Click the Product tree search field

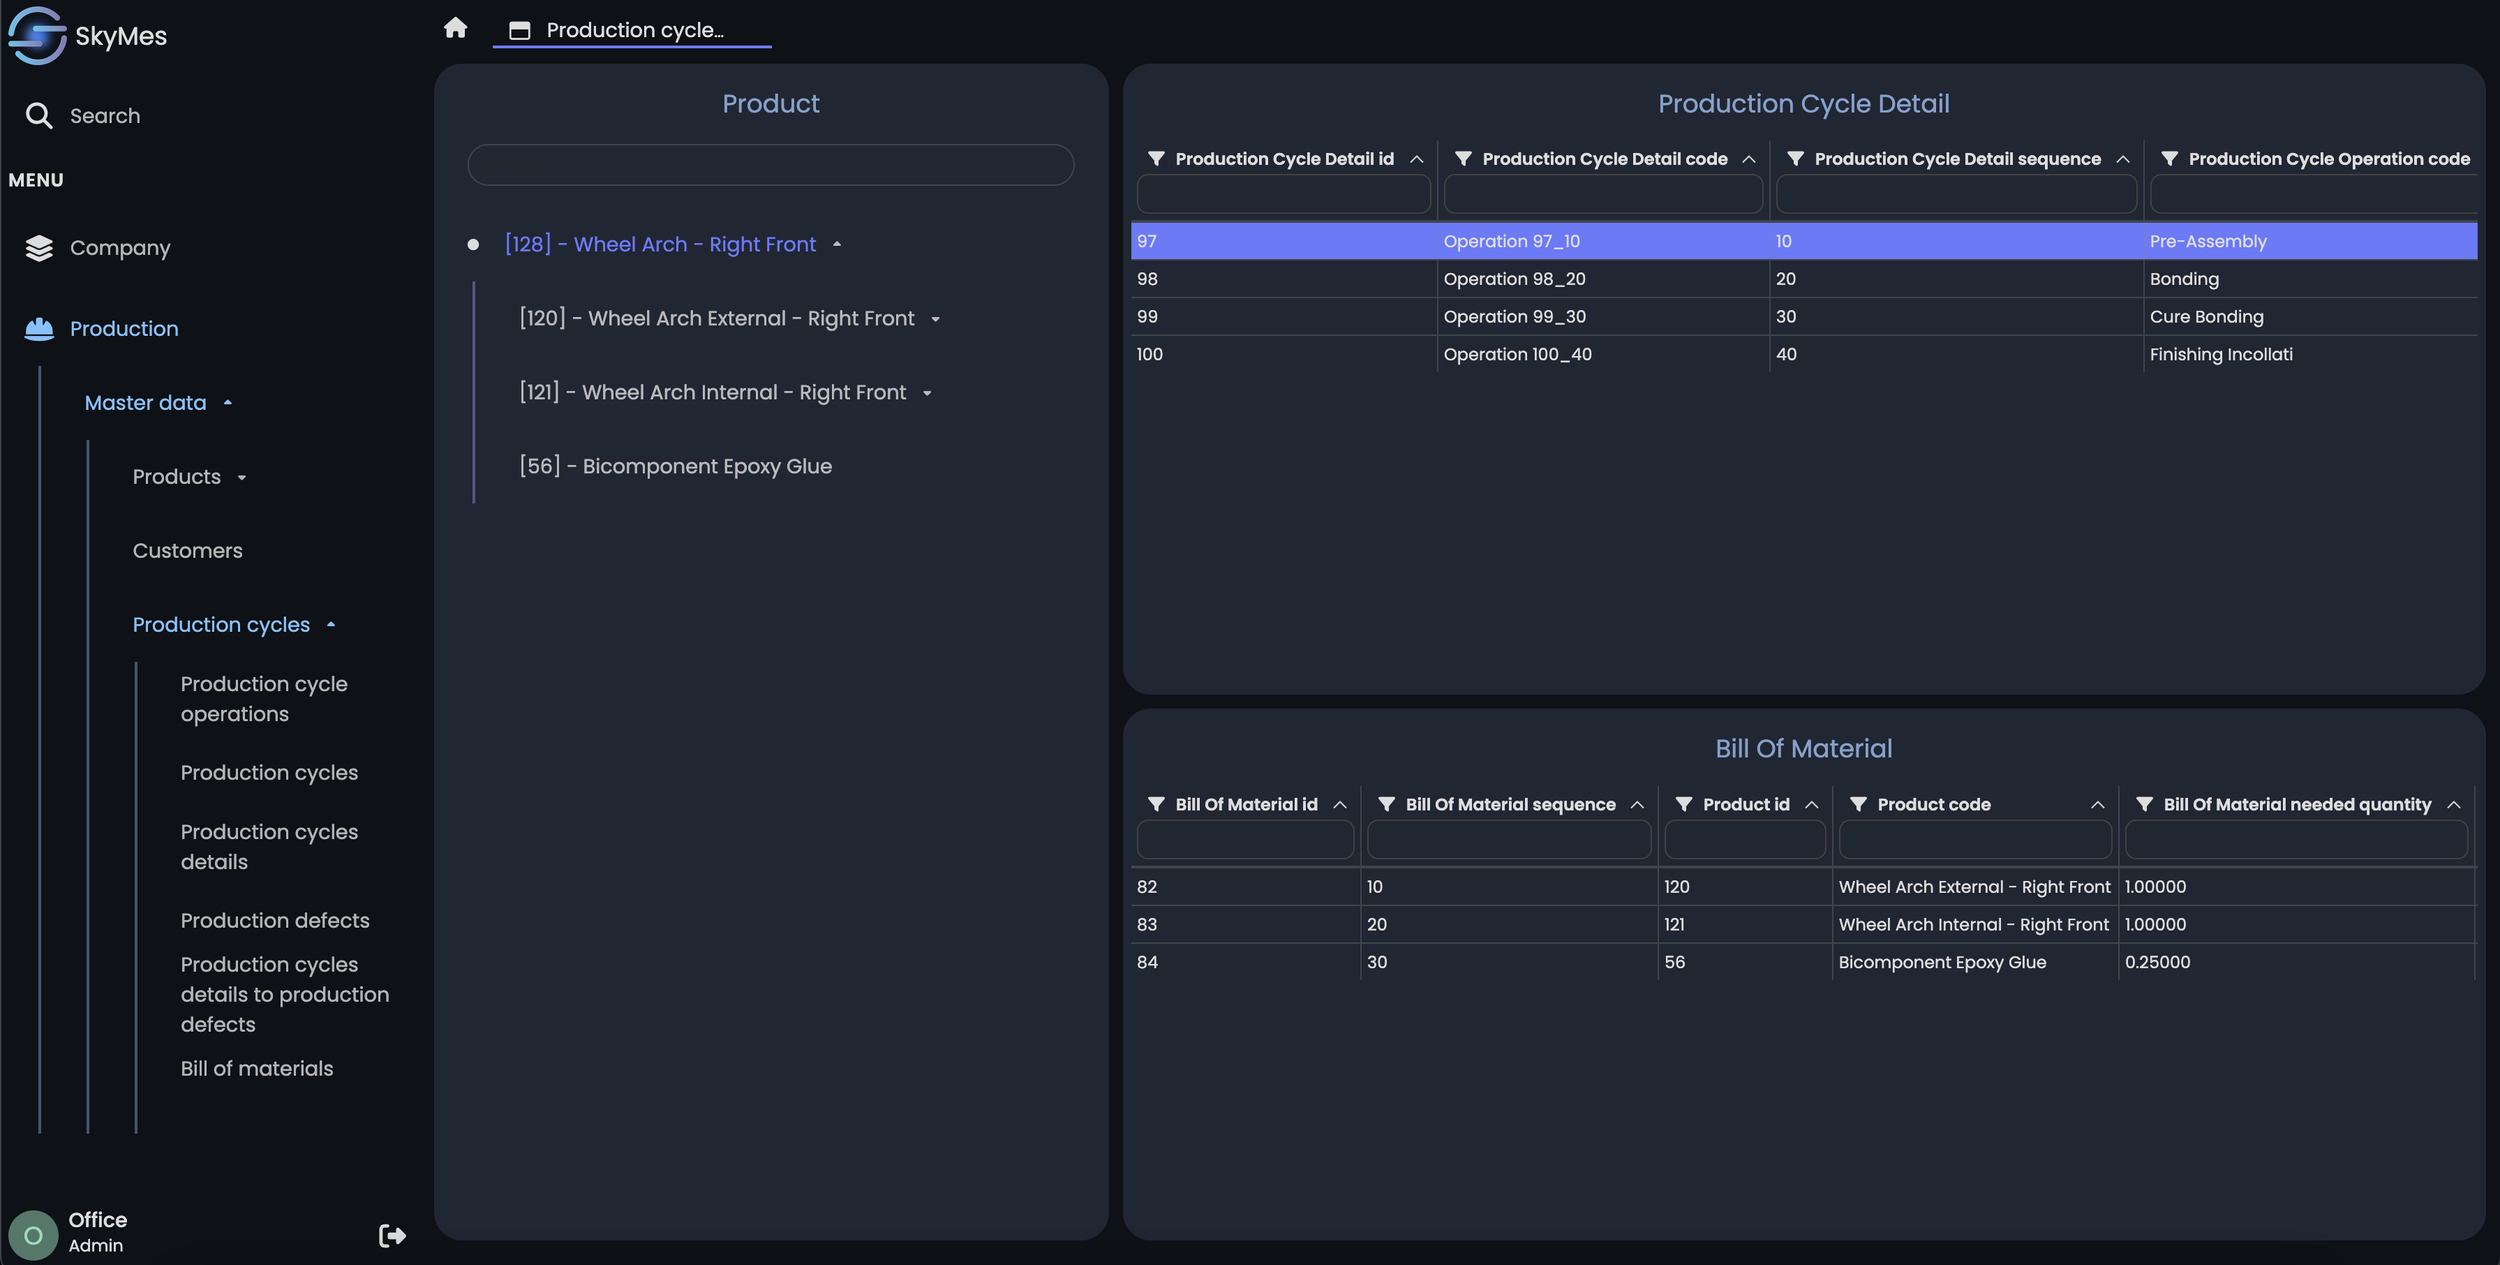770,165
